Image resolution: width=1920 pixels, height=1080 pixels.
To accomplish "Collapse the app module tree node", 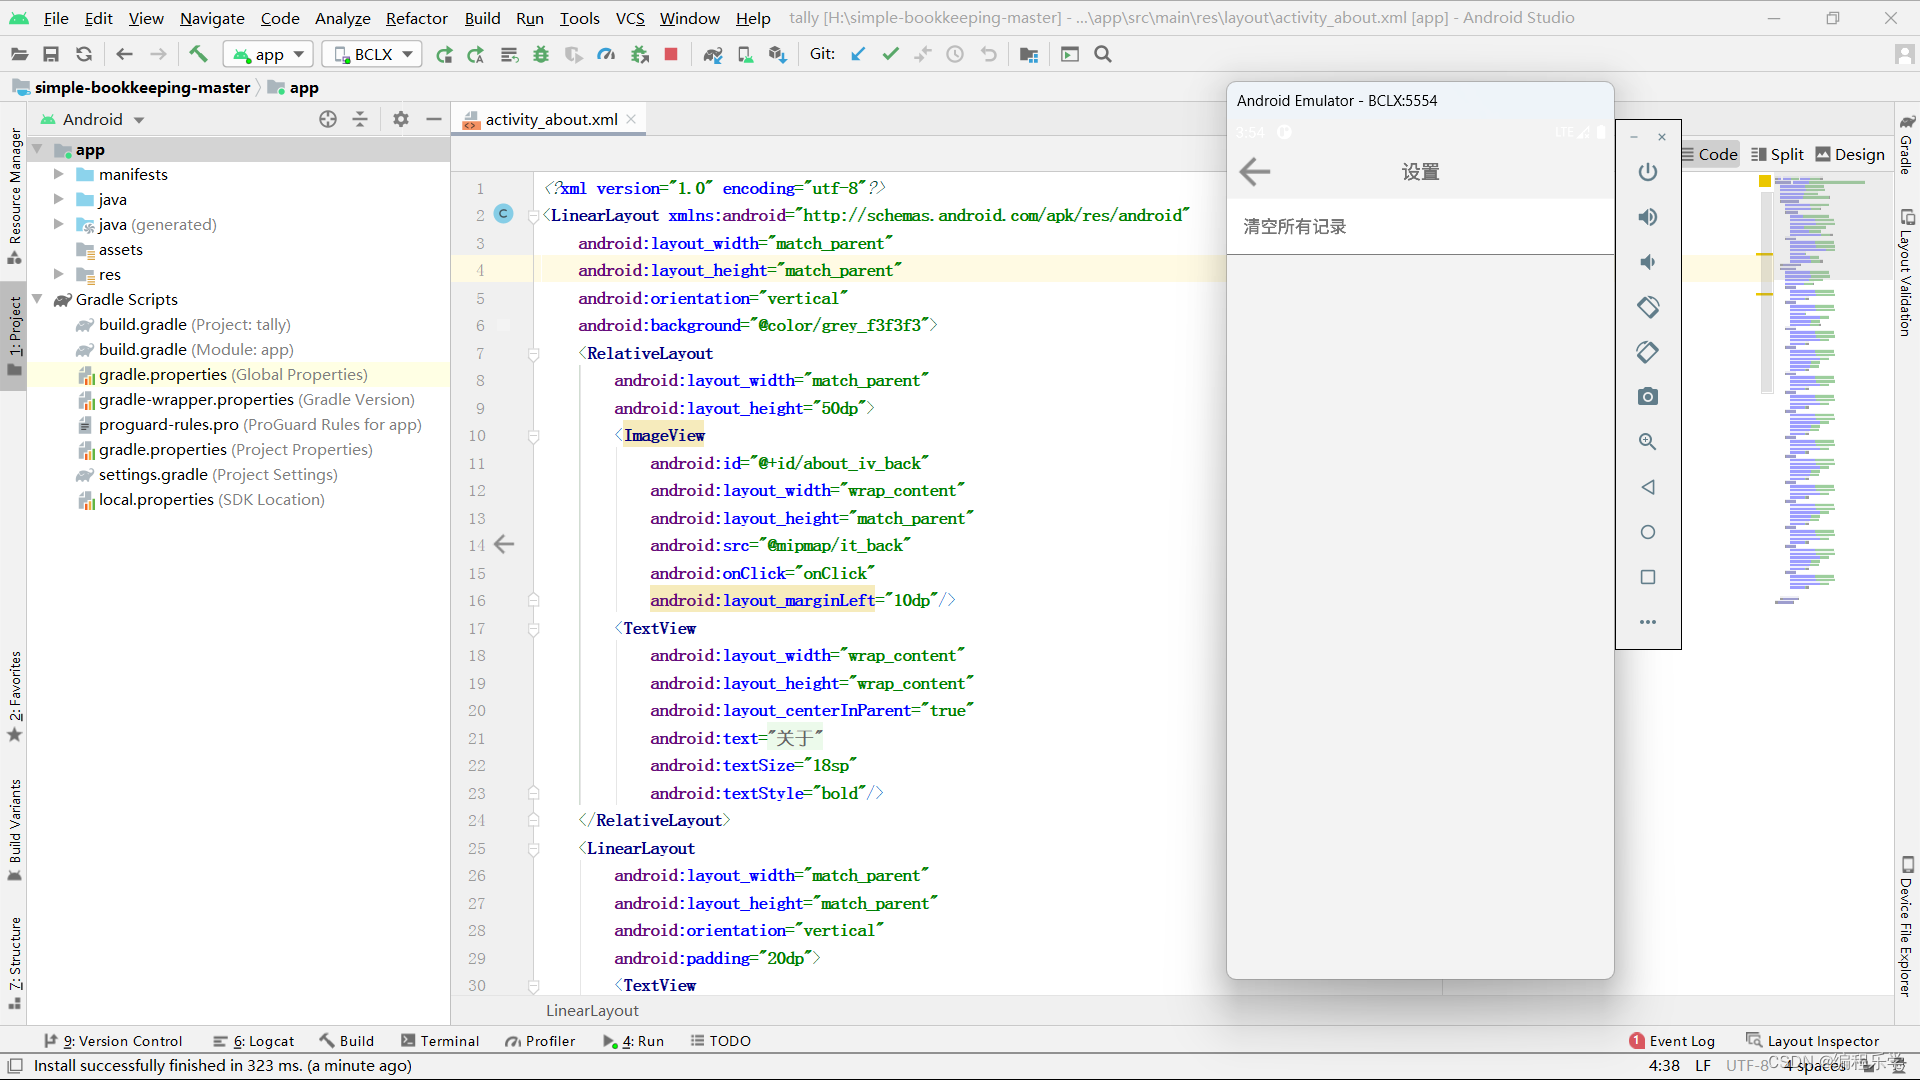I will tap(37, 150).
